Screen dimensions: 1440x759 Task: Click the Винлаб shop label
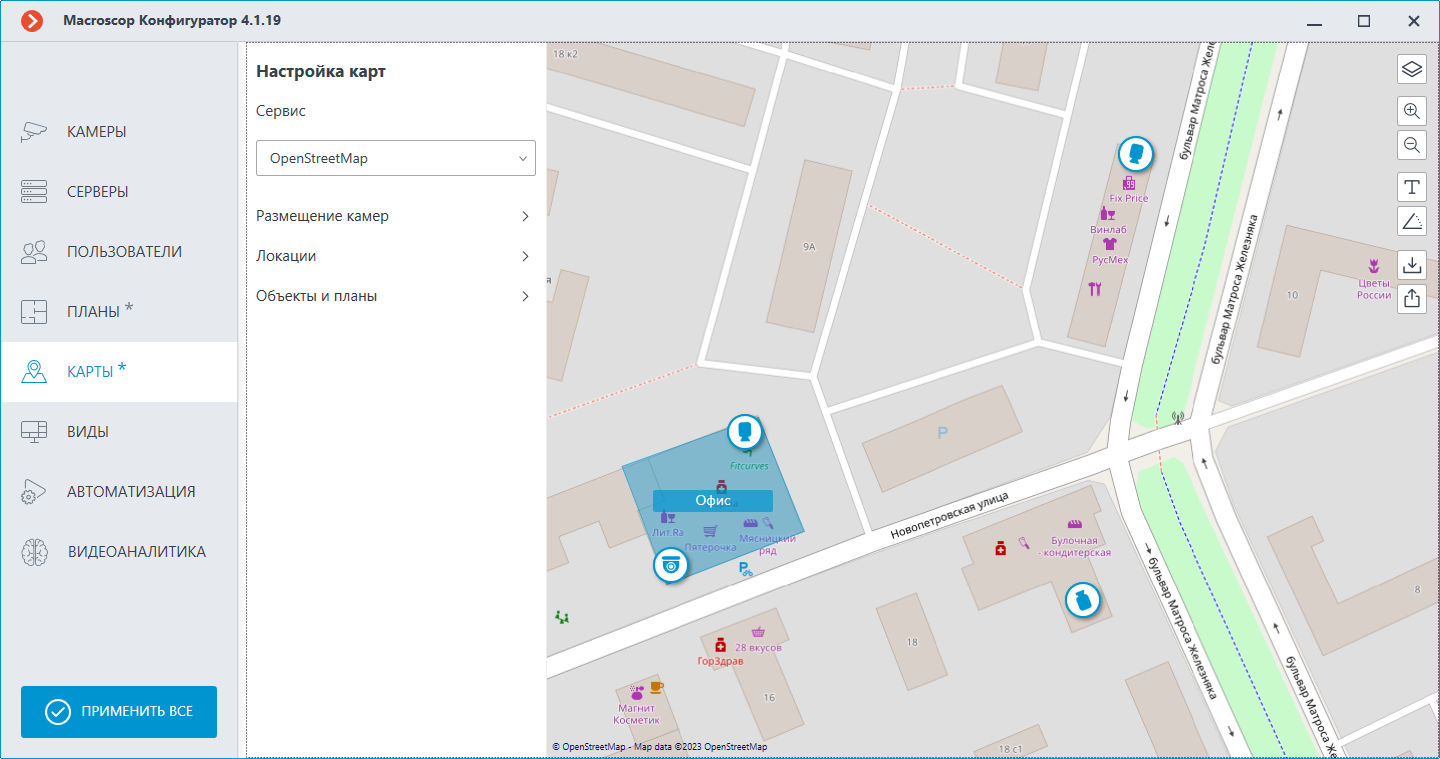[x=1108, y=229]
